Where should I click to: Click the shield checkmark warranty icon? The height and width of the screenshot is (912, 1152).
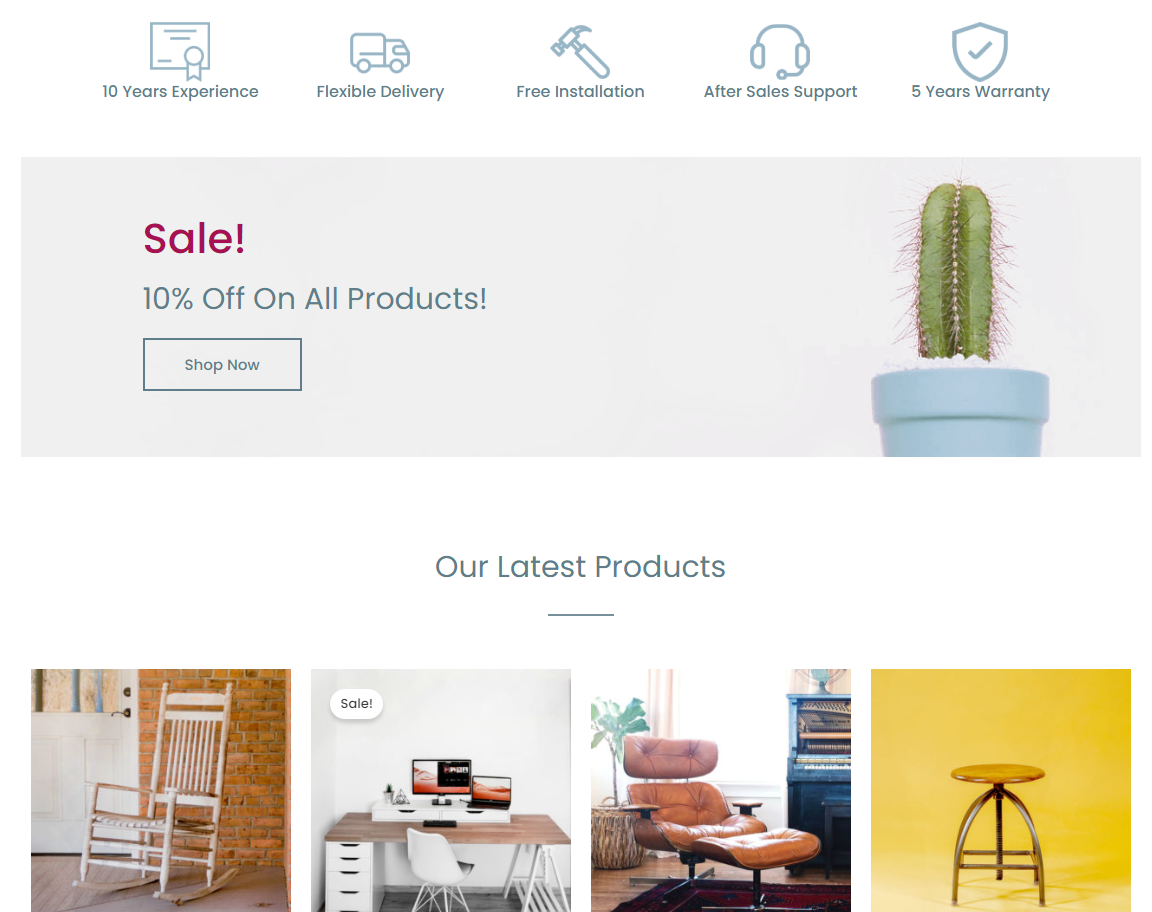tap(980, 51)
